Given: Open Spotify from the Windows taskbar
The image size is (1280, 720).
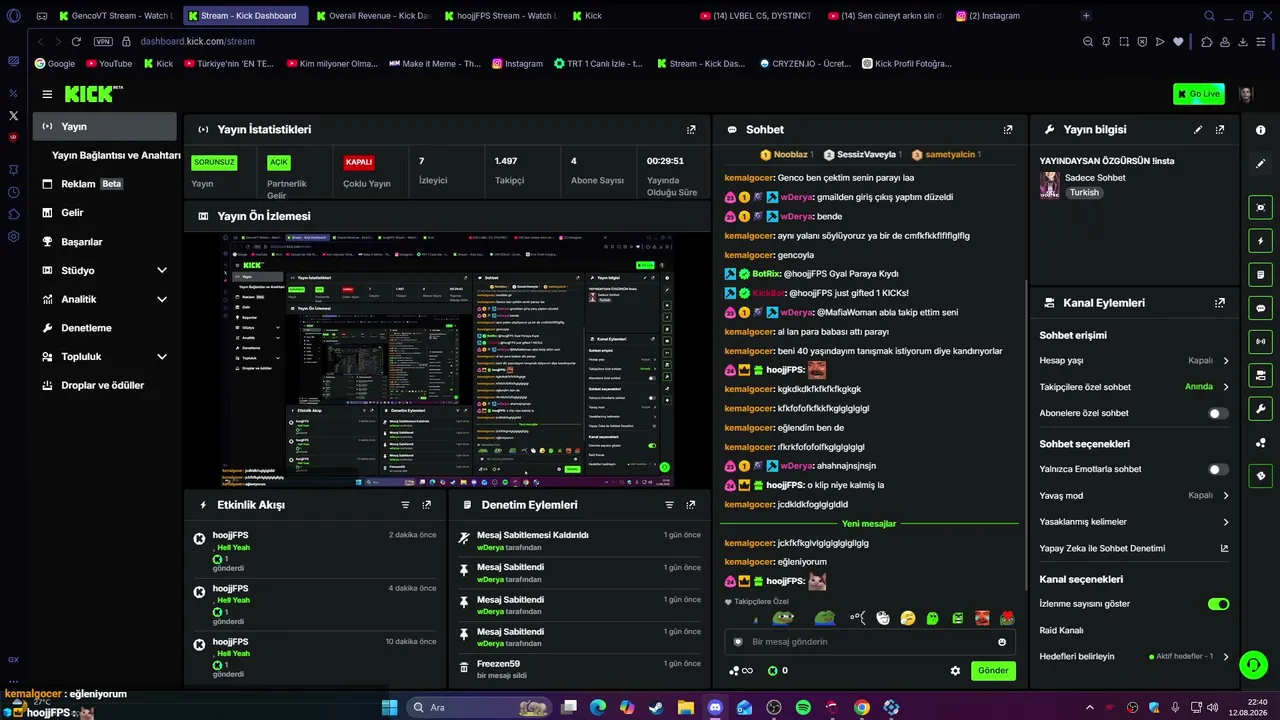Looking at the screenshot, I should [x=803, y=707].
